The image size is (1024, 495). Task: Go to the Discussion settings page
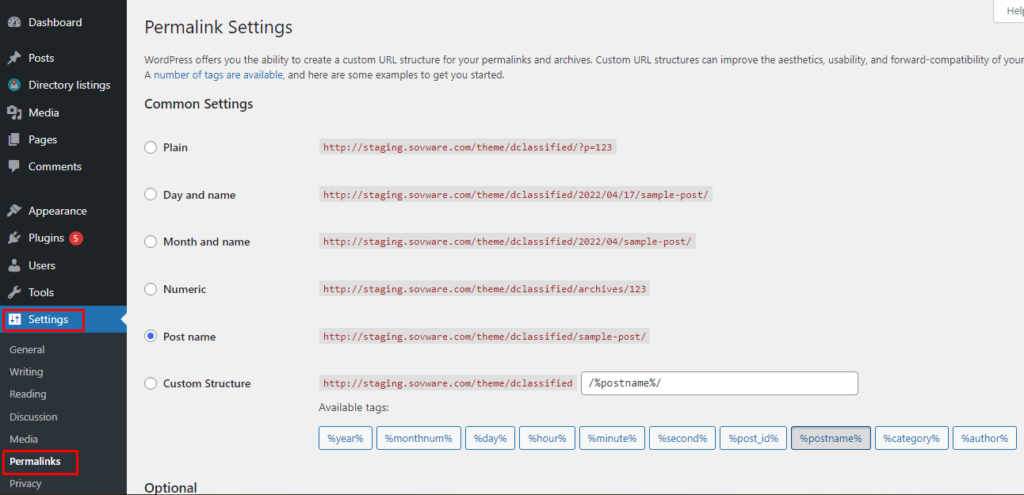33,417
